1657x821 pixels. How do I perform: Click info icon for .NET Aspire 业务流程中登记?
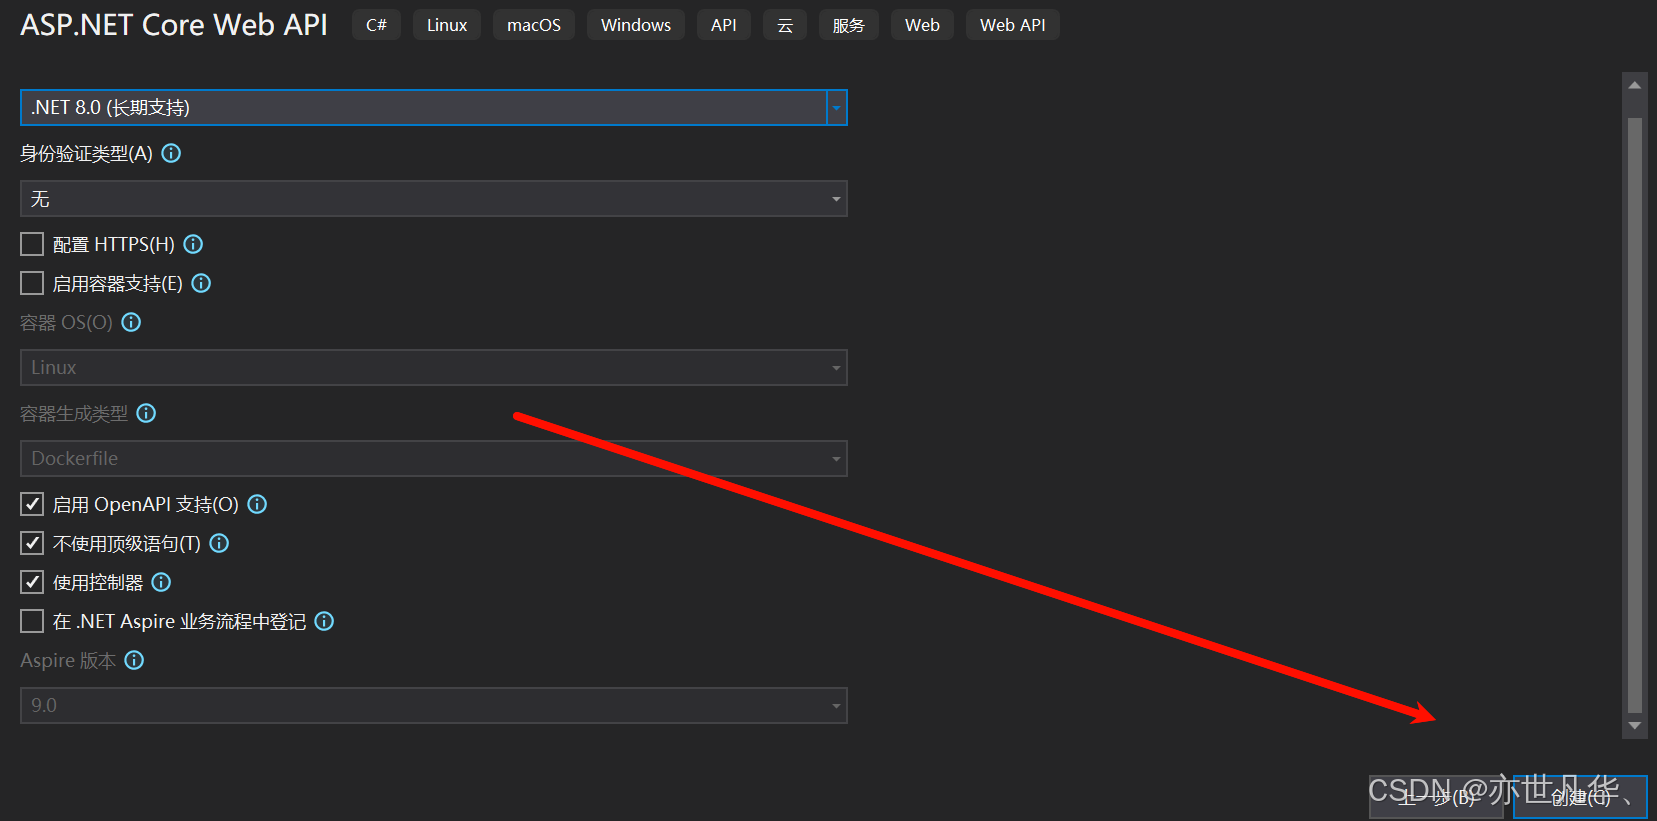[x=324, y=621]
